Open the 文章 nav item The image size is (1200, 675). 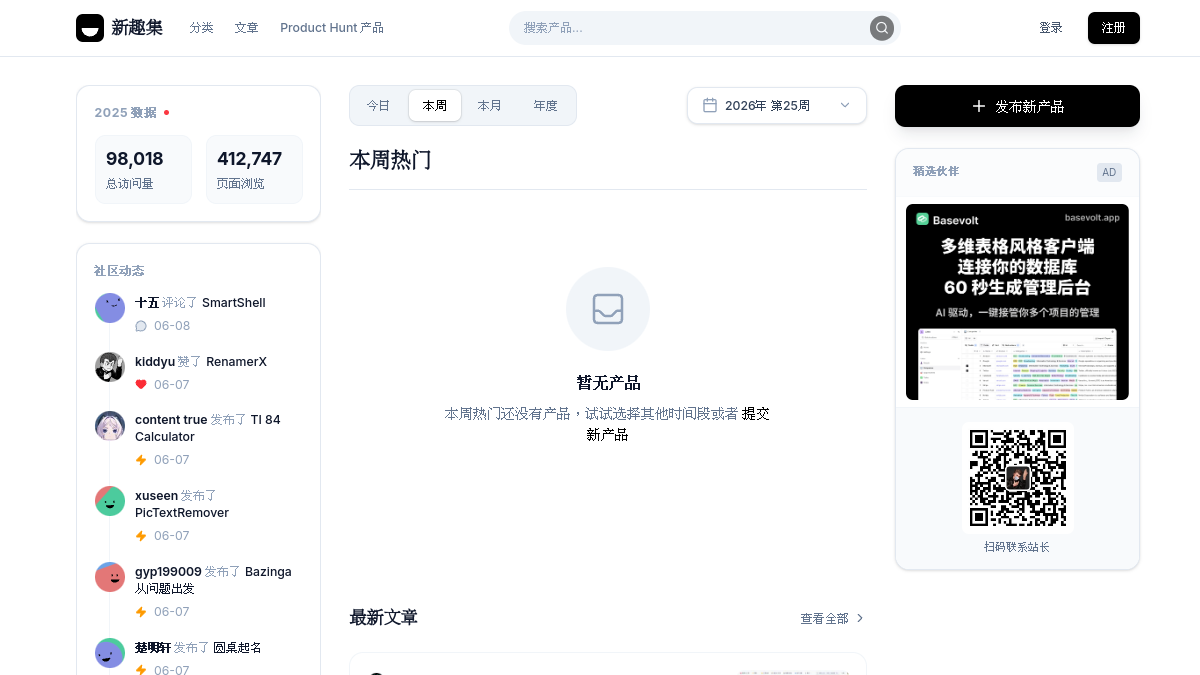pyautogui.click(x=247, y=28)
